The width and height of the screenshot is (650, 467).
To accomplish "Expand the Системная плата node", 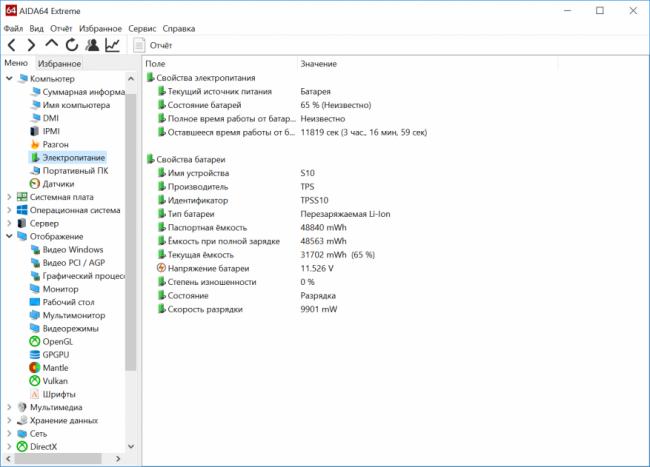I will tap(9, 197).
